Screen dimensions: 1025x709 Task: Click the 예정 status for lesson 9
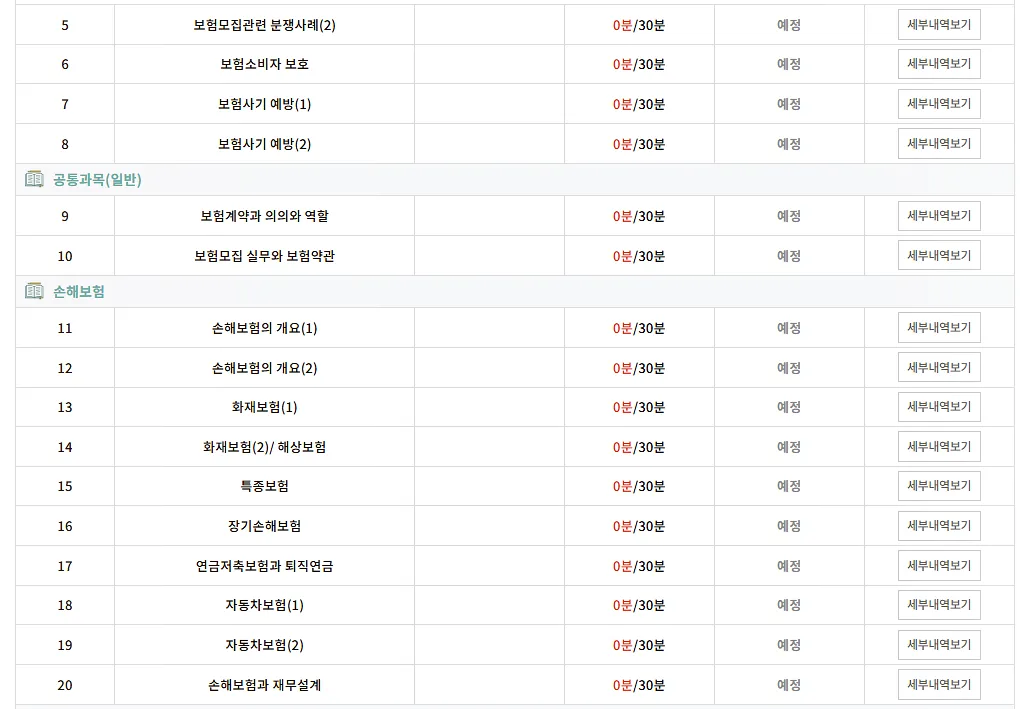(788, 215)
